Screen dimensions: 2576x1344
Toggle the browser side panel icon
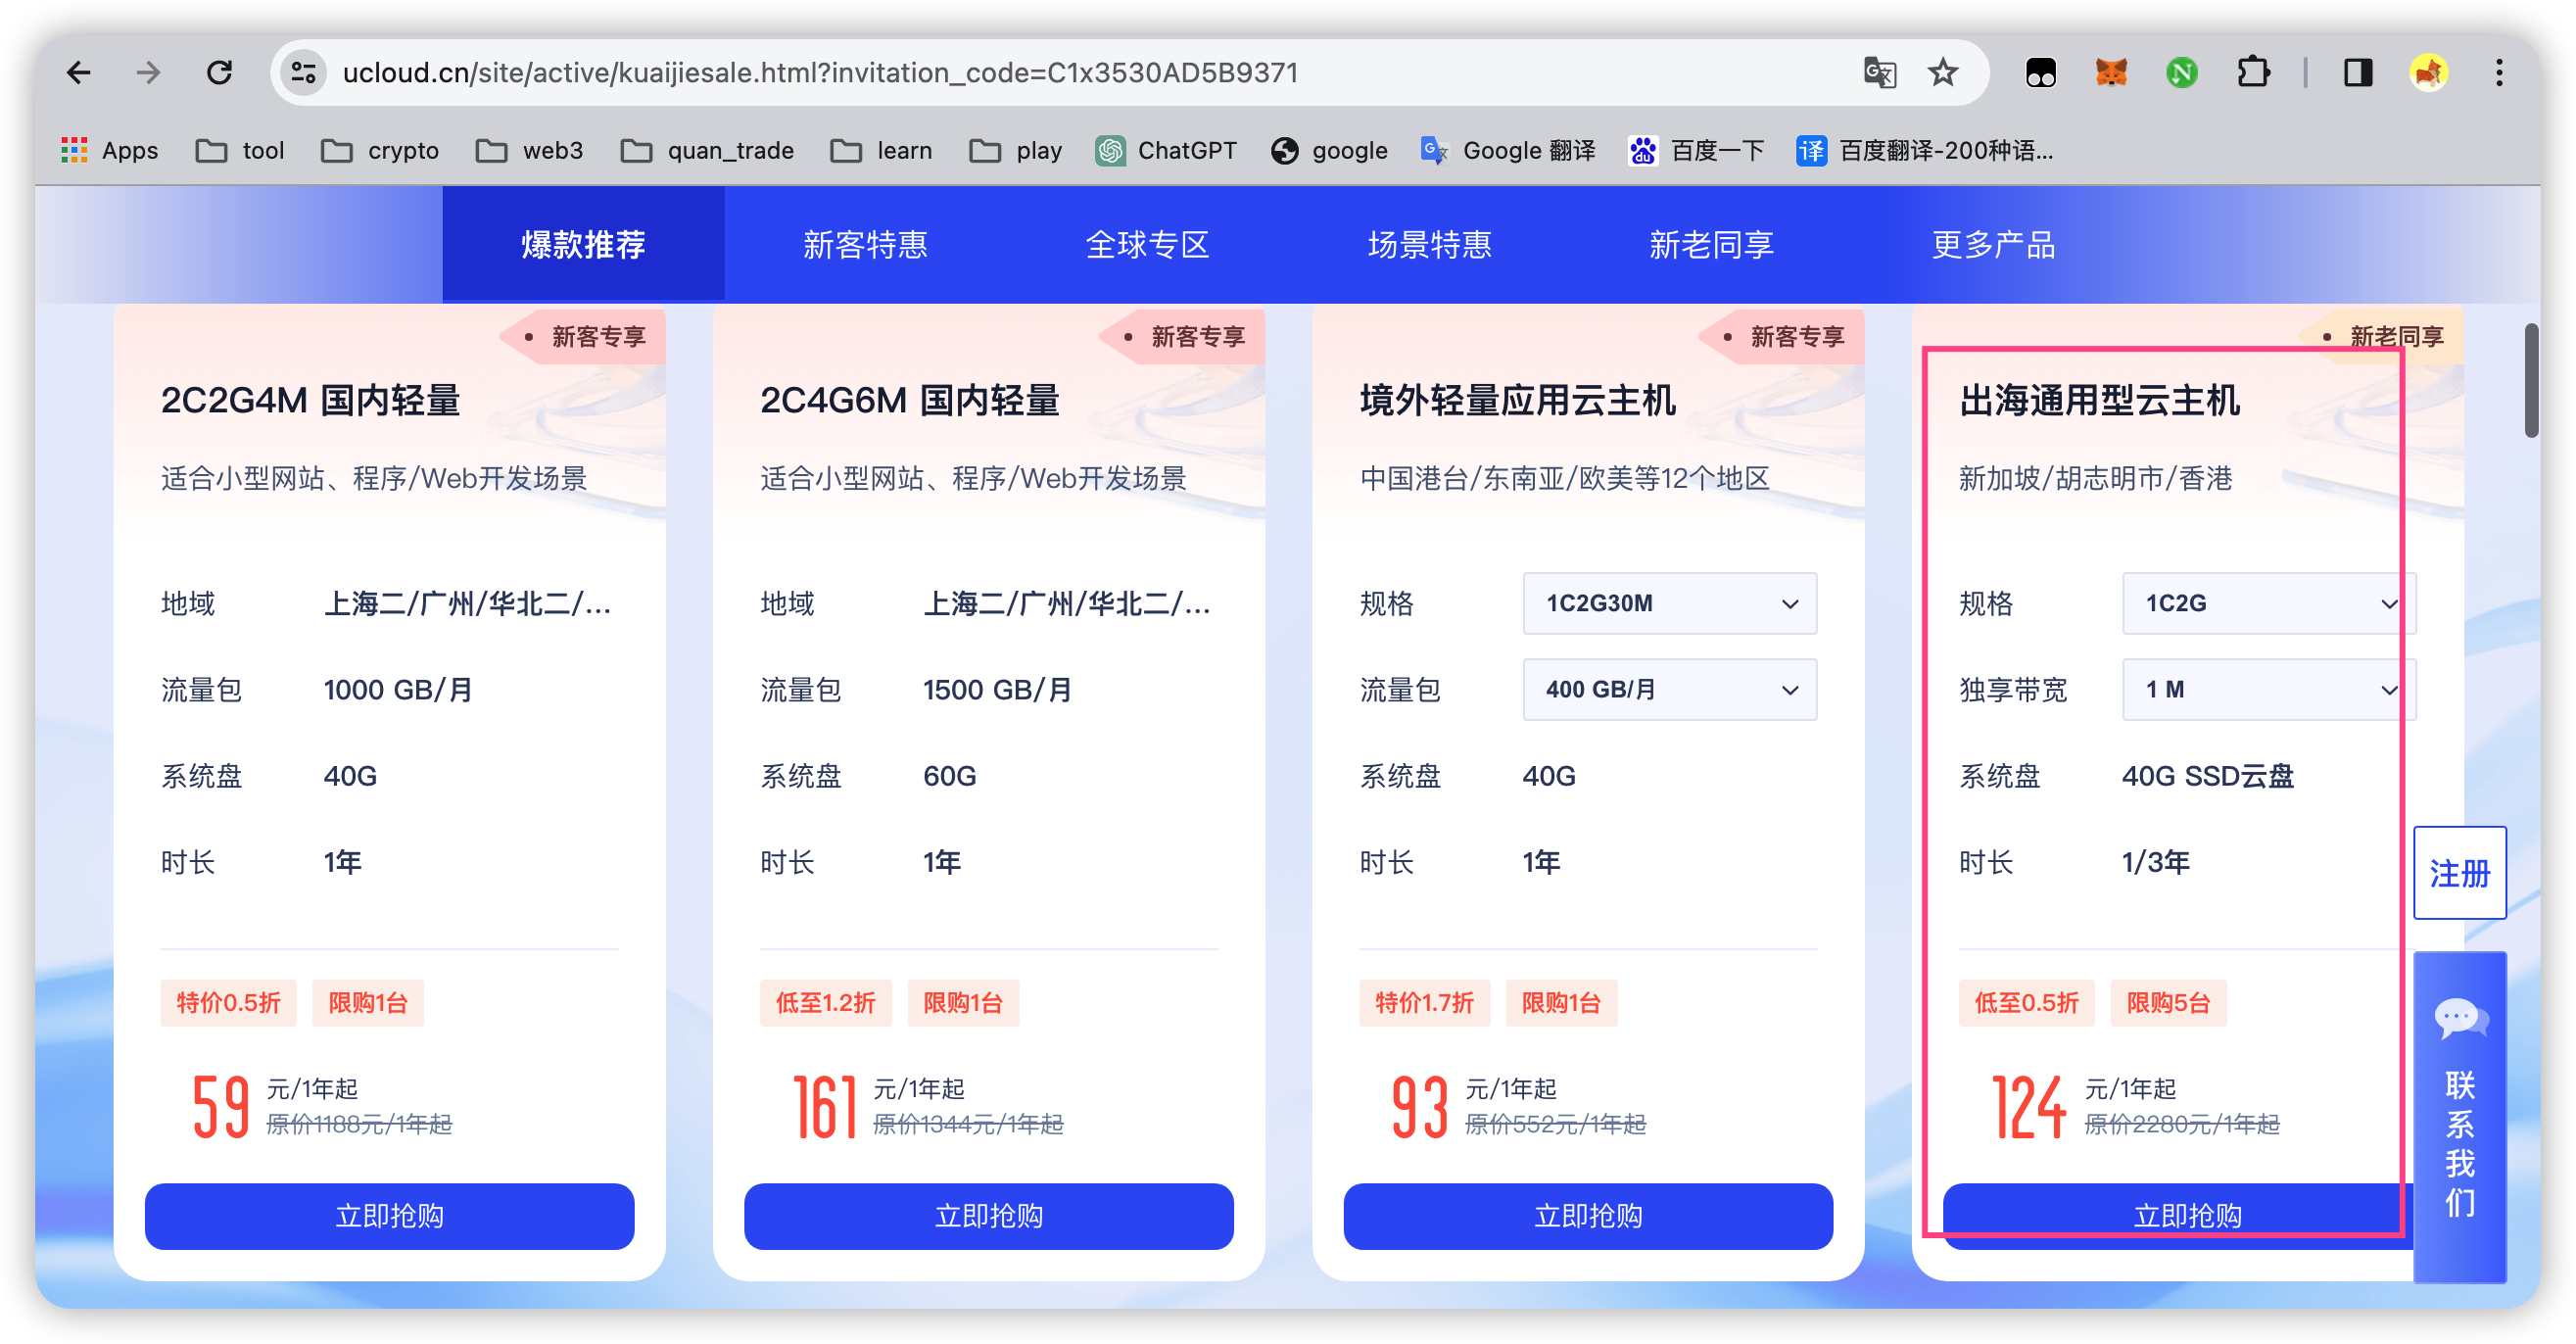point(2357,72)
